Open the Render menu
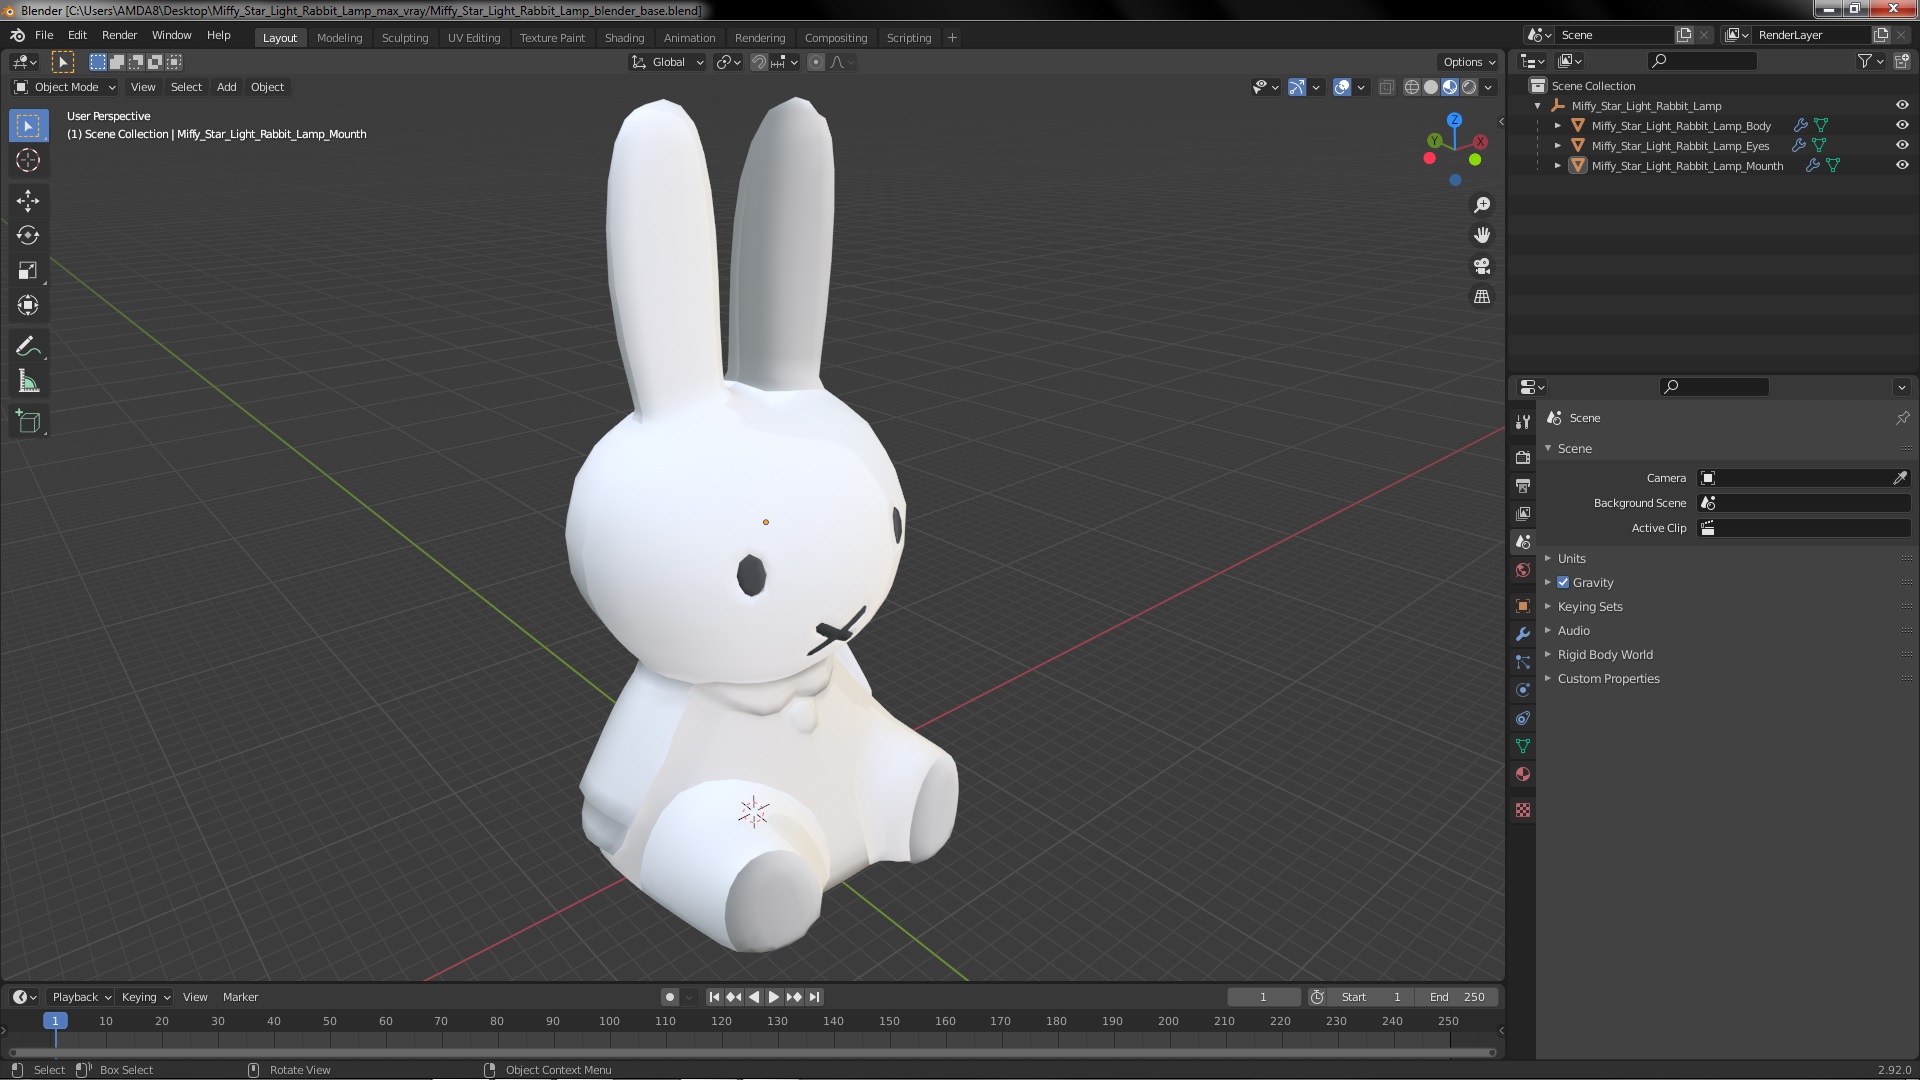Viewport: 1920px width, 1080px height. 119,35
